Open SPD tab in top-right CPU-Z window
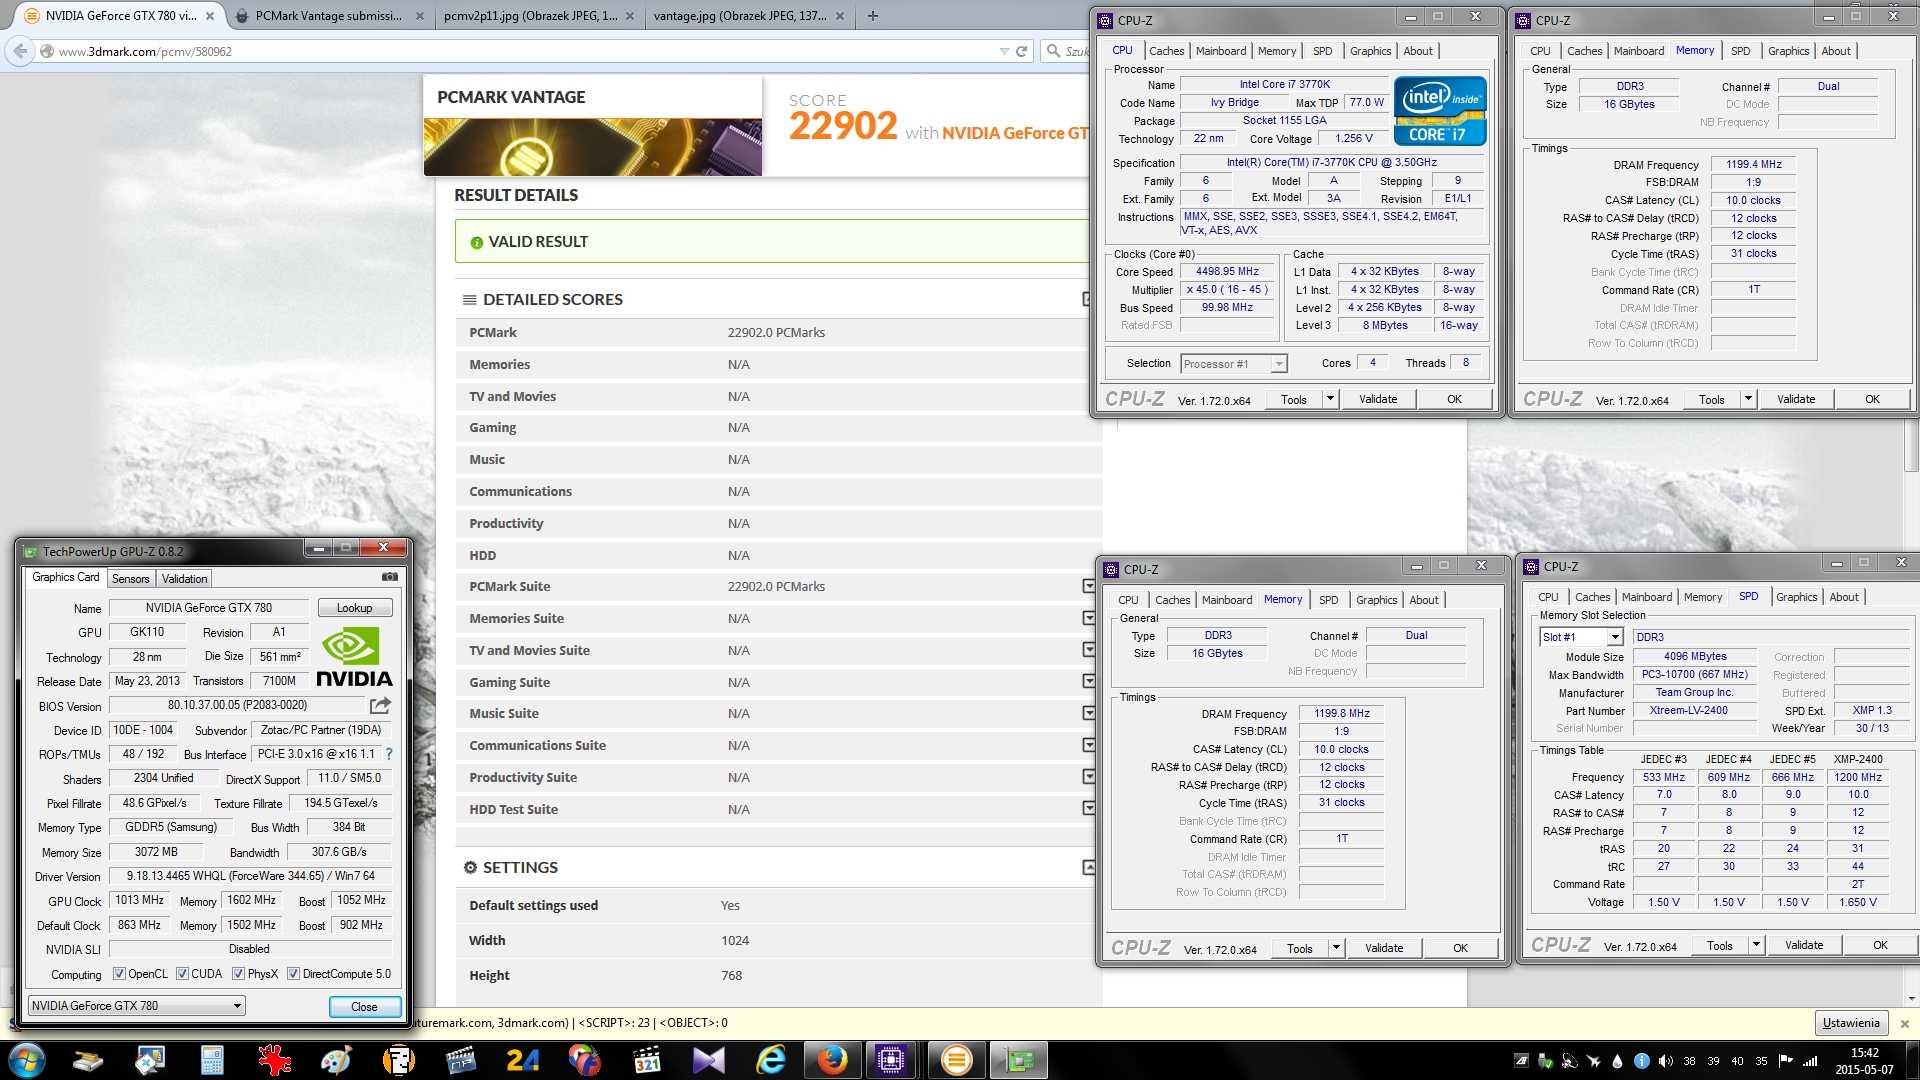 [x=1740, y=51]
